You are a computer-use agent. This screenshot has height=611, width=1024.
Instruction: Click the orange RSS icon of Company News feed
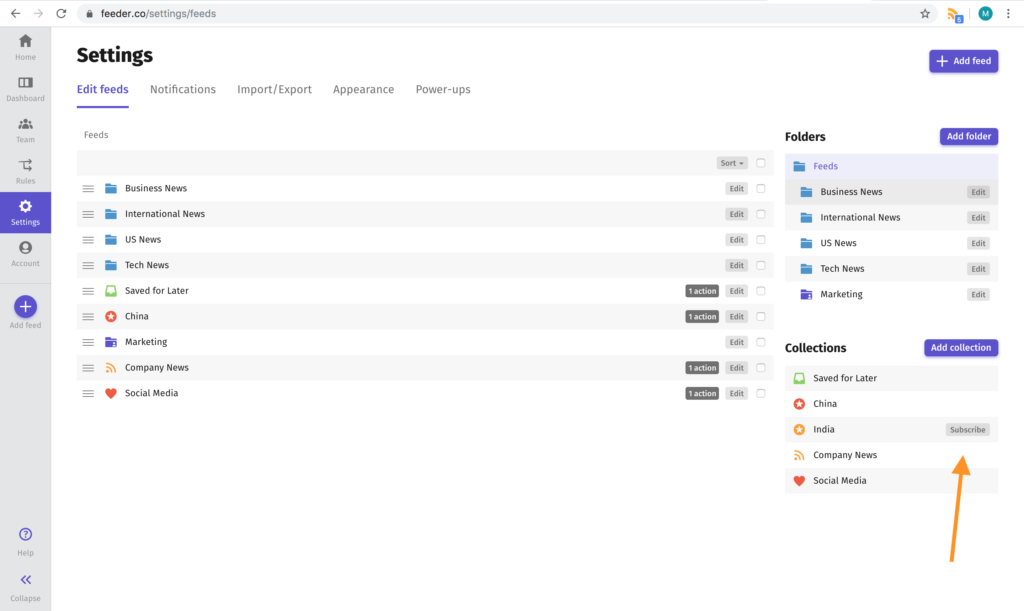pyautogui.click(x=111, y=368)
